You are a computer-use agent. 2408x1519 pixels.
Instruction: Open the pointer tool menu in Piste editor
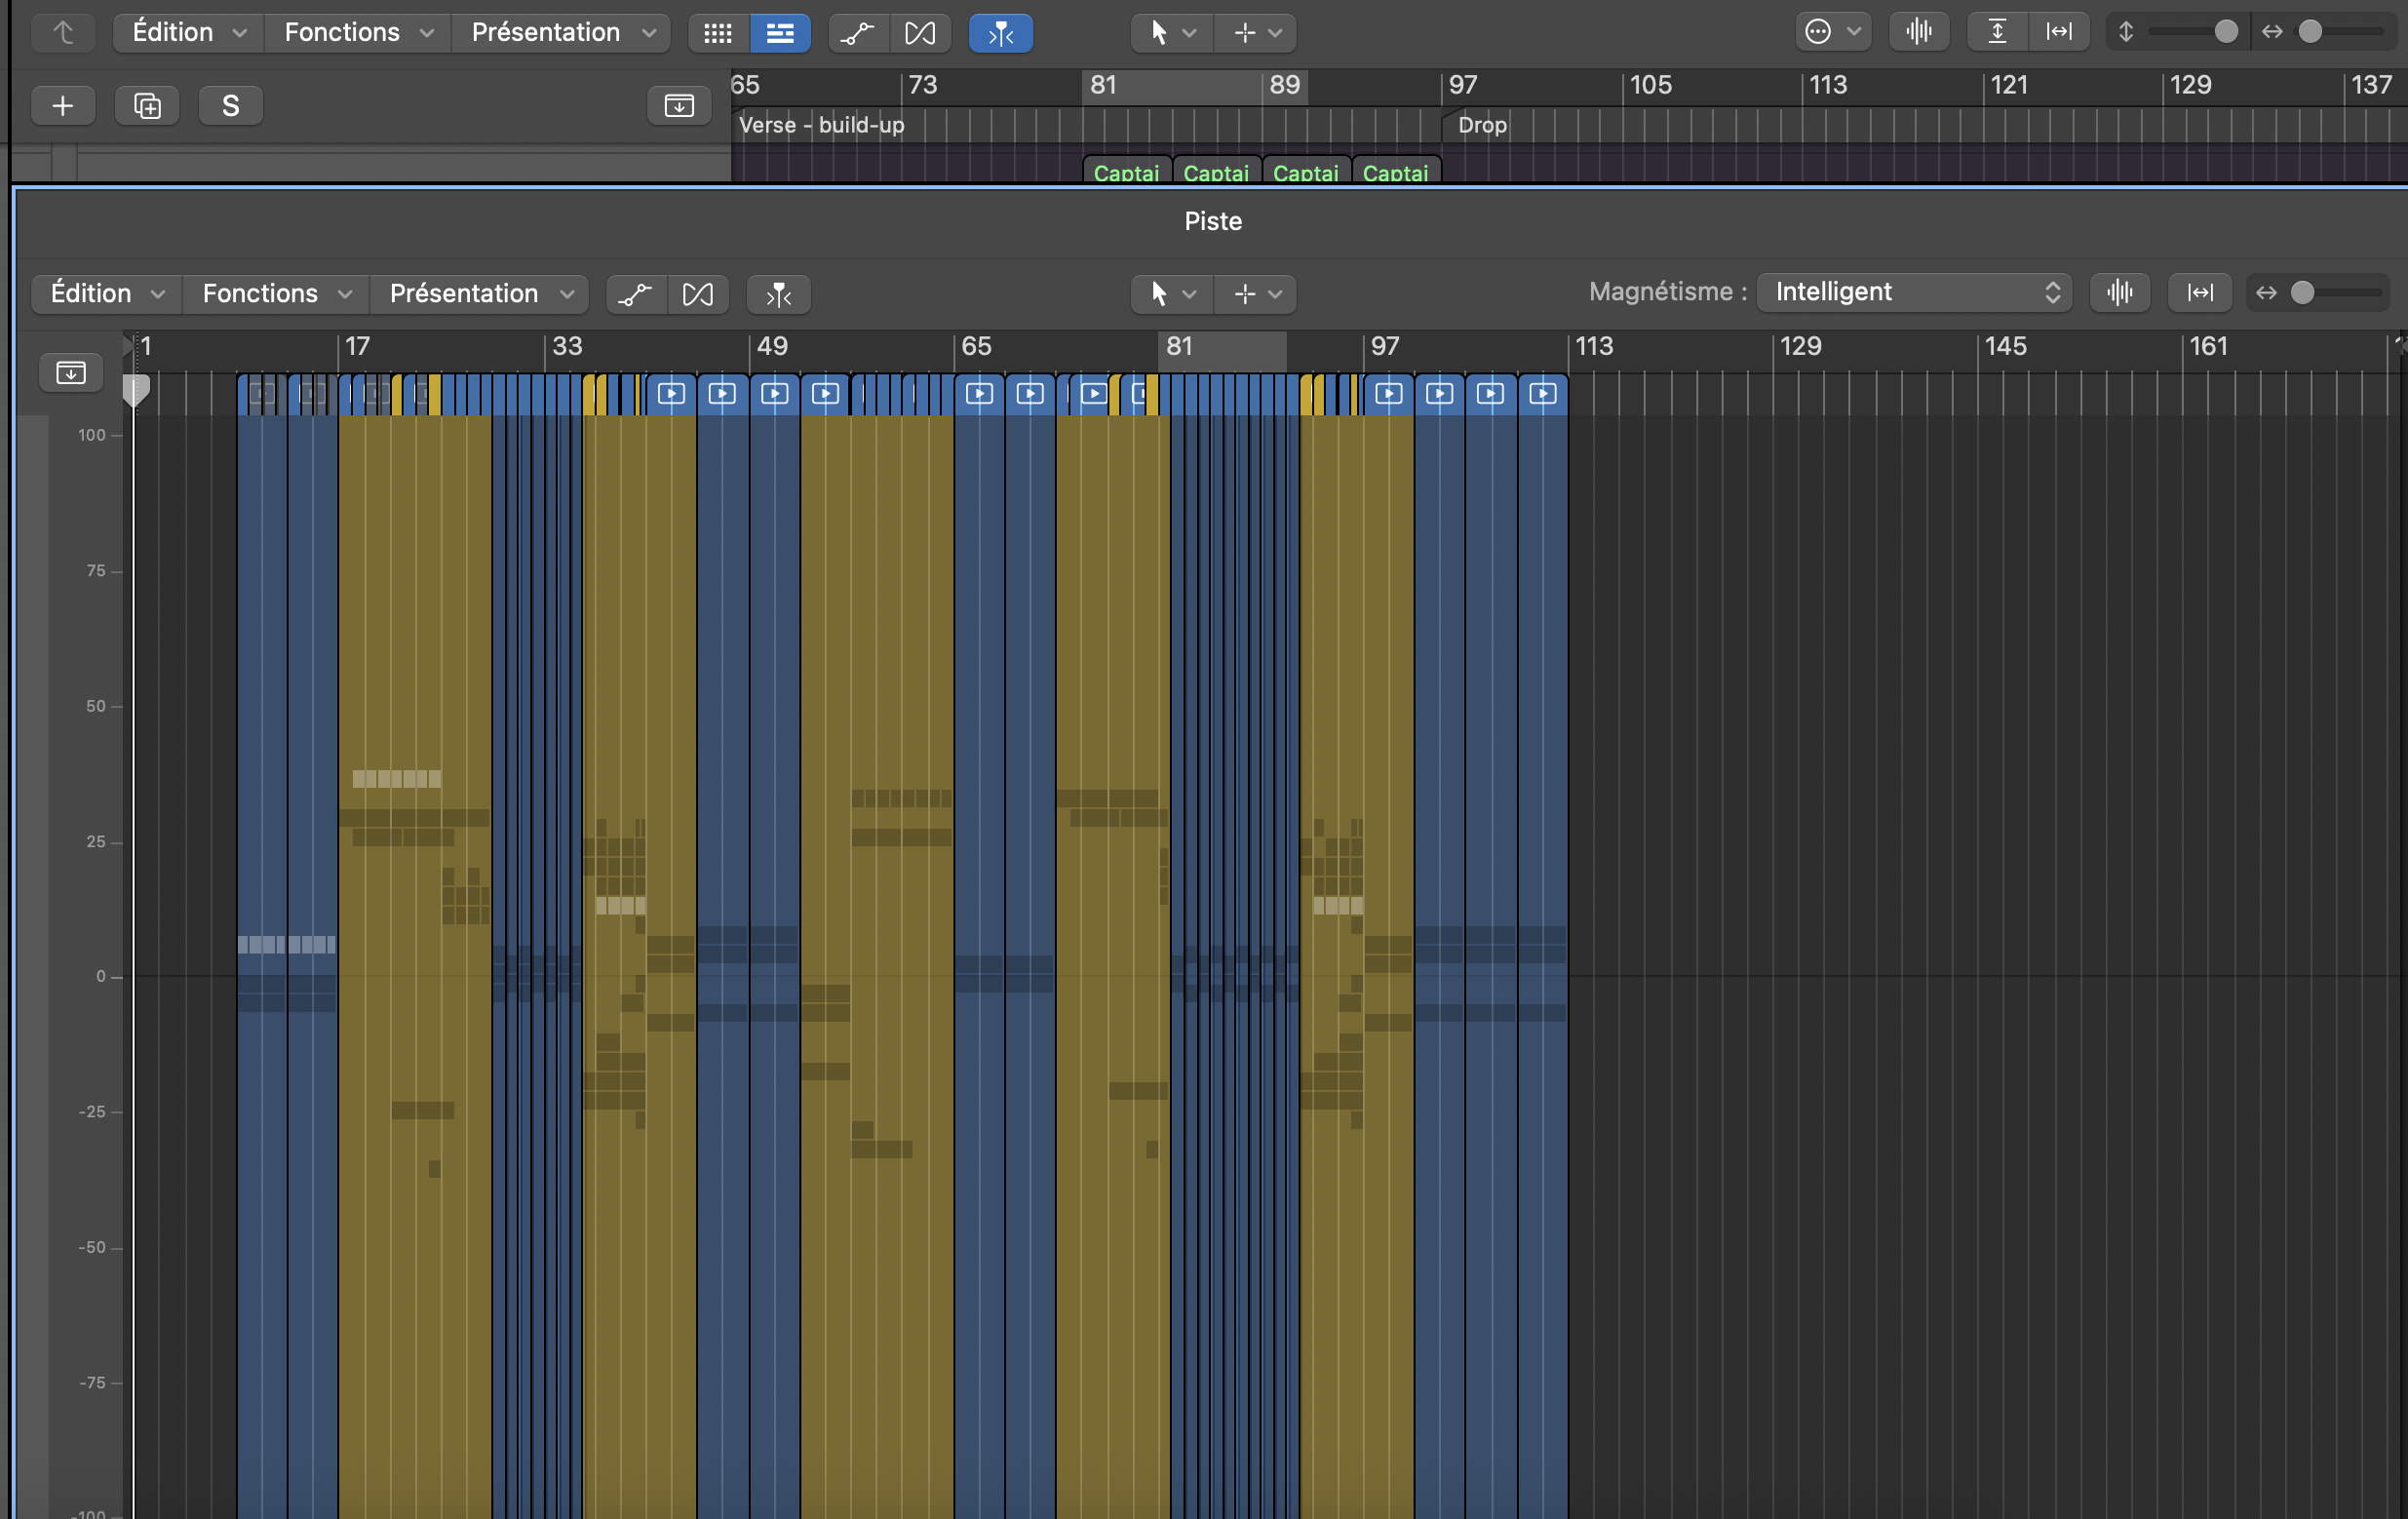[1171, 294]
